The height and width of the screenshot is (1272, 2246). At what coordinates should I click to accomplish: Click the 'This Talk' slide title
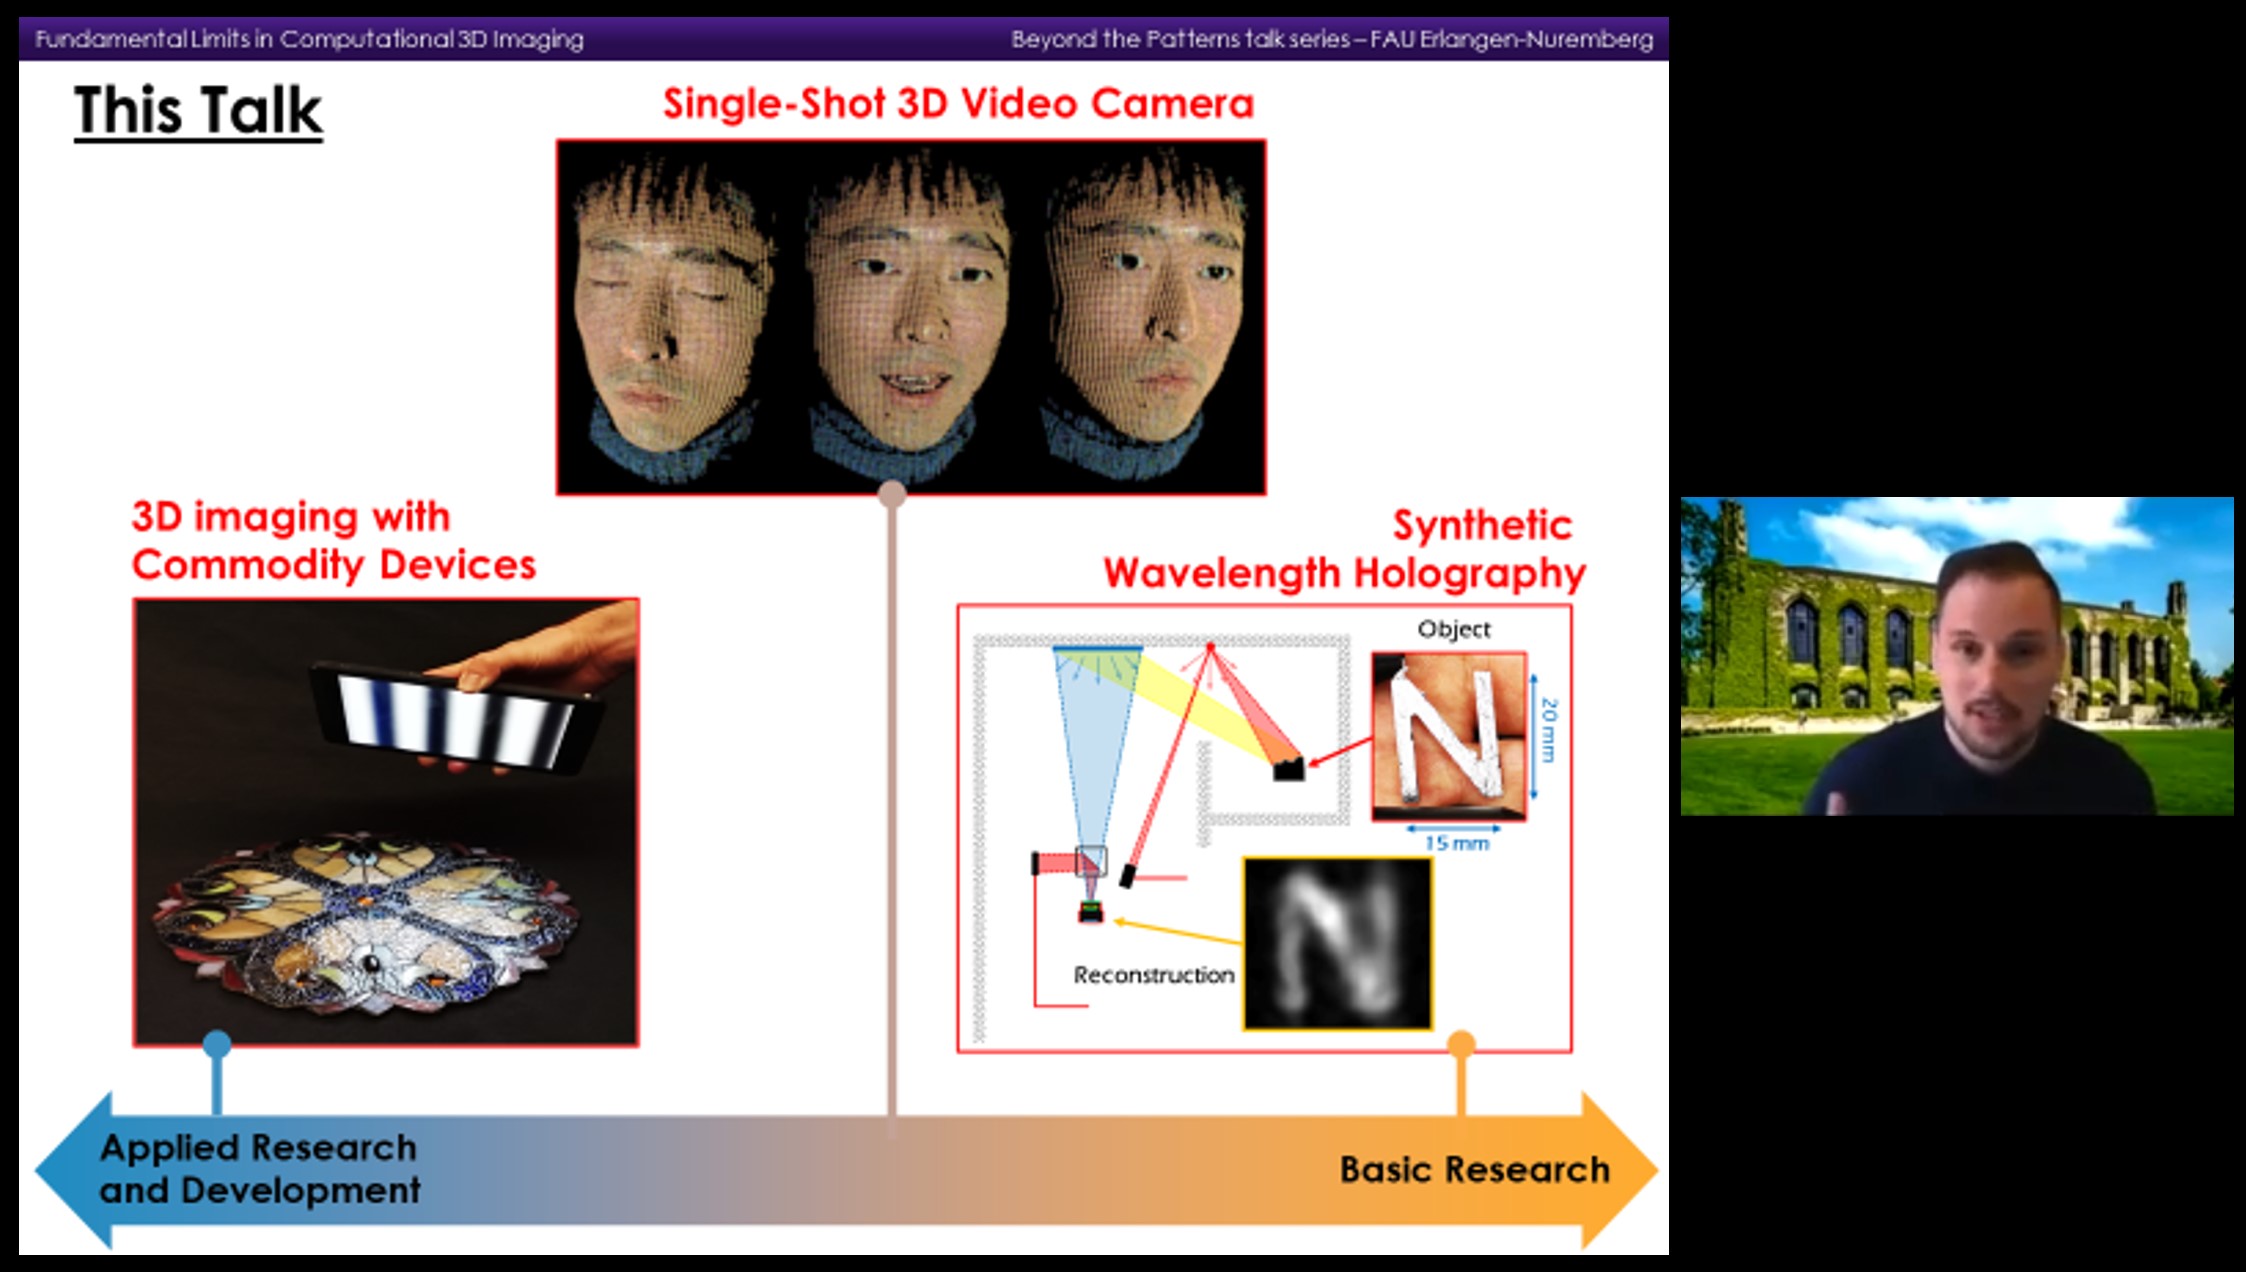click(x=198, y=110)
